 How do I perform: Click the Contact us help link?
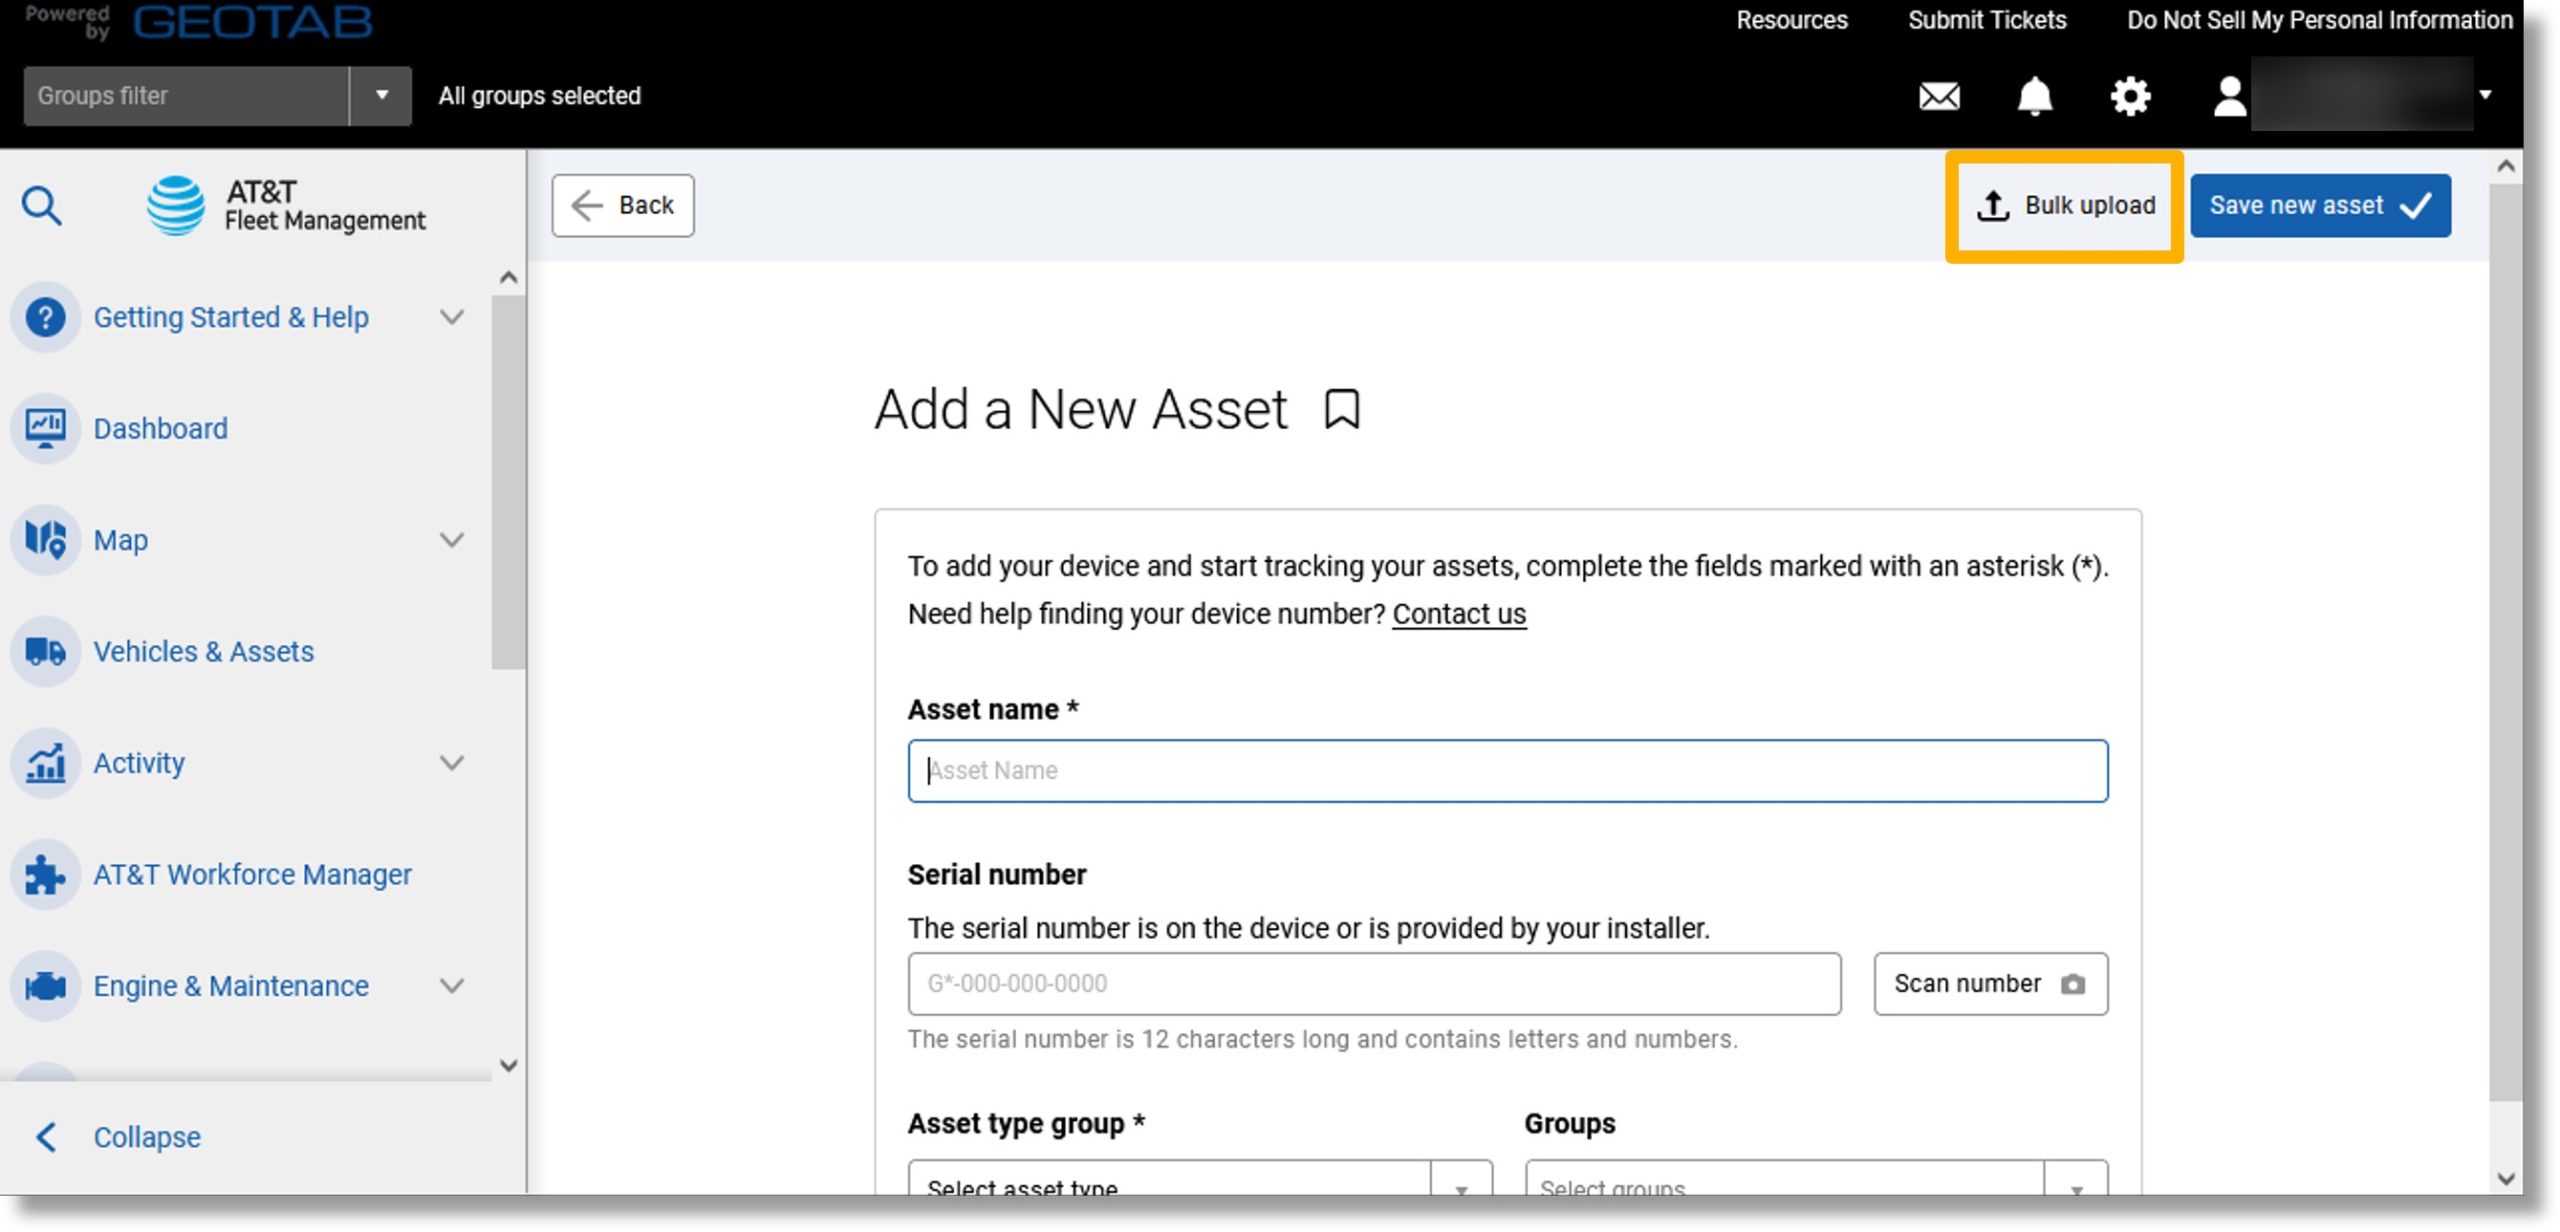(x=1460, y=614)
